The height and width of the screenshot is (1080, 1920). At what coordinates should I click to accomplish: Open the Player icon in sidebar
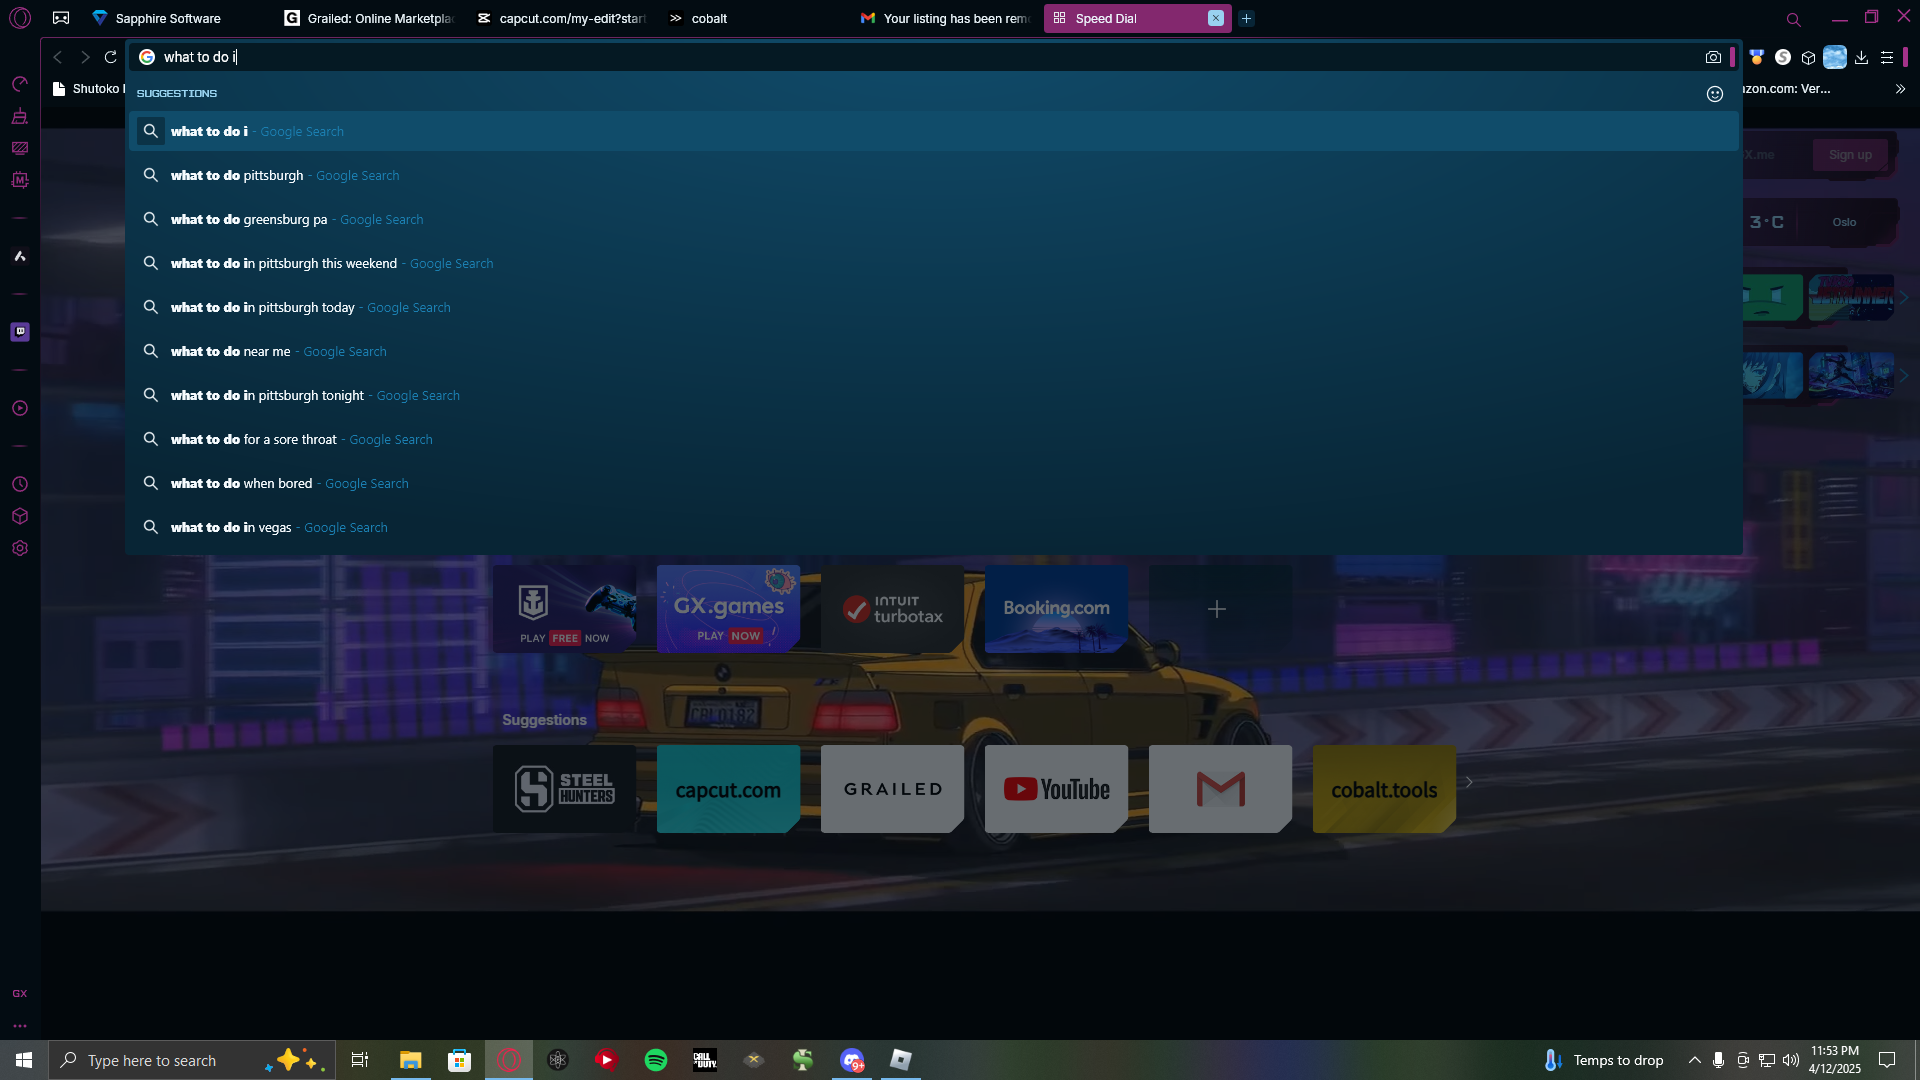pos(20,408)
